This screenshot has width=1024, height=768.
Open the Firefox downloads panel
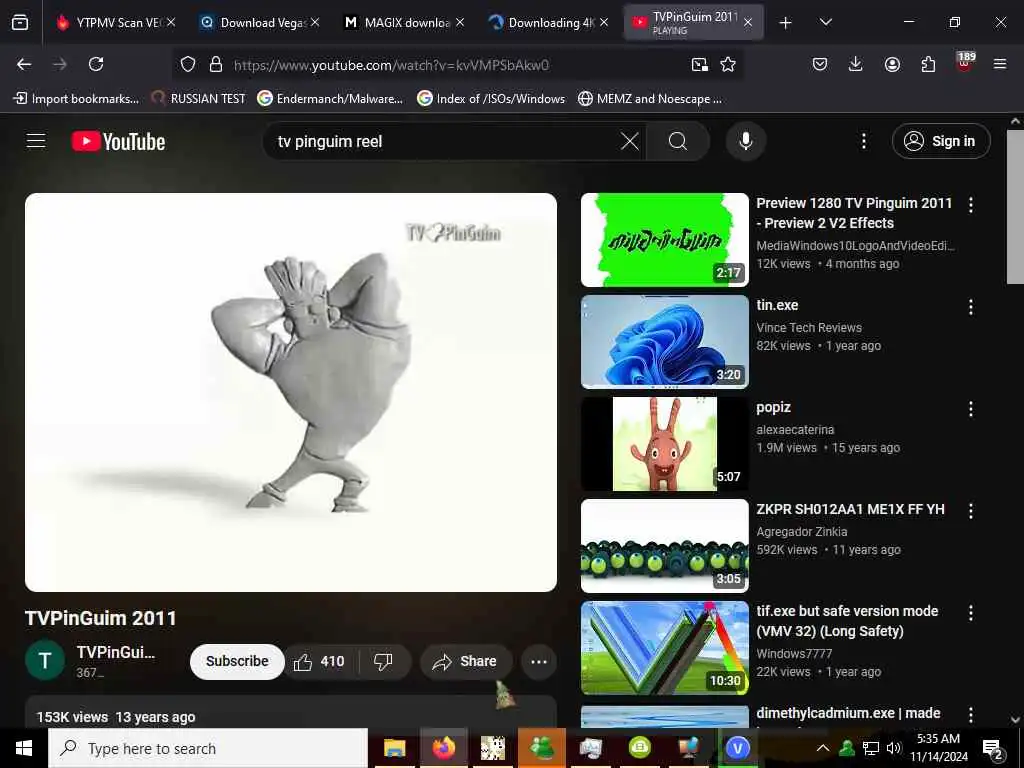click(x=856, y=64)
